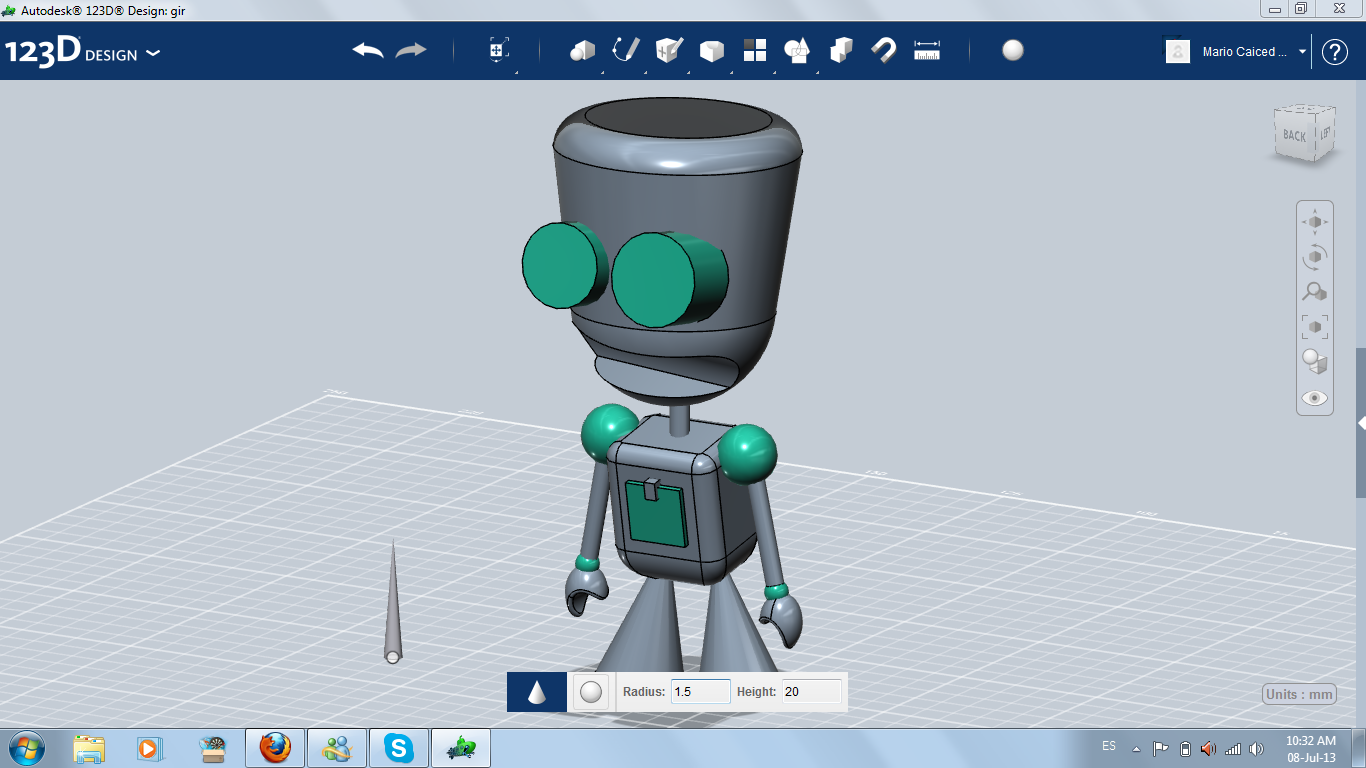Open the Grouping tool
This screenshot has height=768, width=1366.
(x=797, y=50)
